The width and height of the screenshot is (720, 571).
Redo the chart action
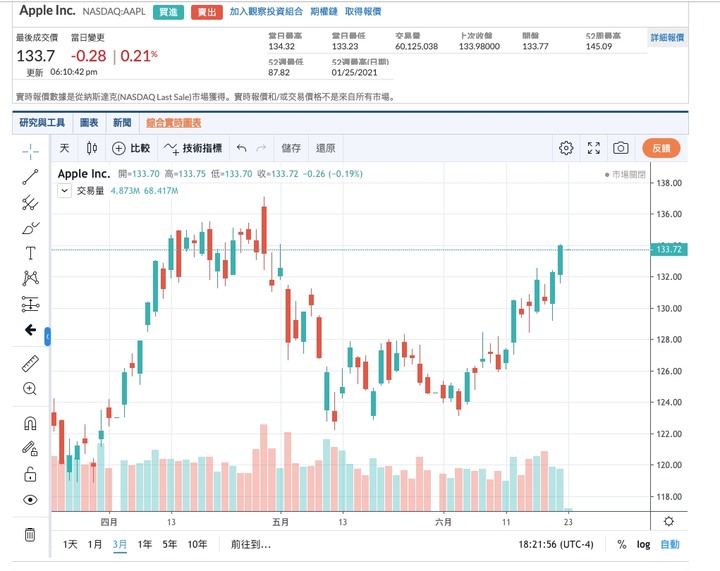point(261,148)
